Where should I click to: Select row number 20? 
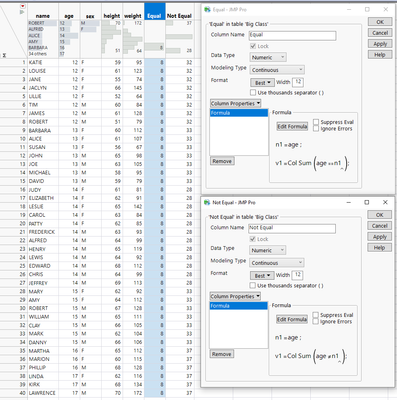click(22, 223)
